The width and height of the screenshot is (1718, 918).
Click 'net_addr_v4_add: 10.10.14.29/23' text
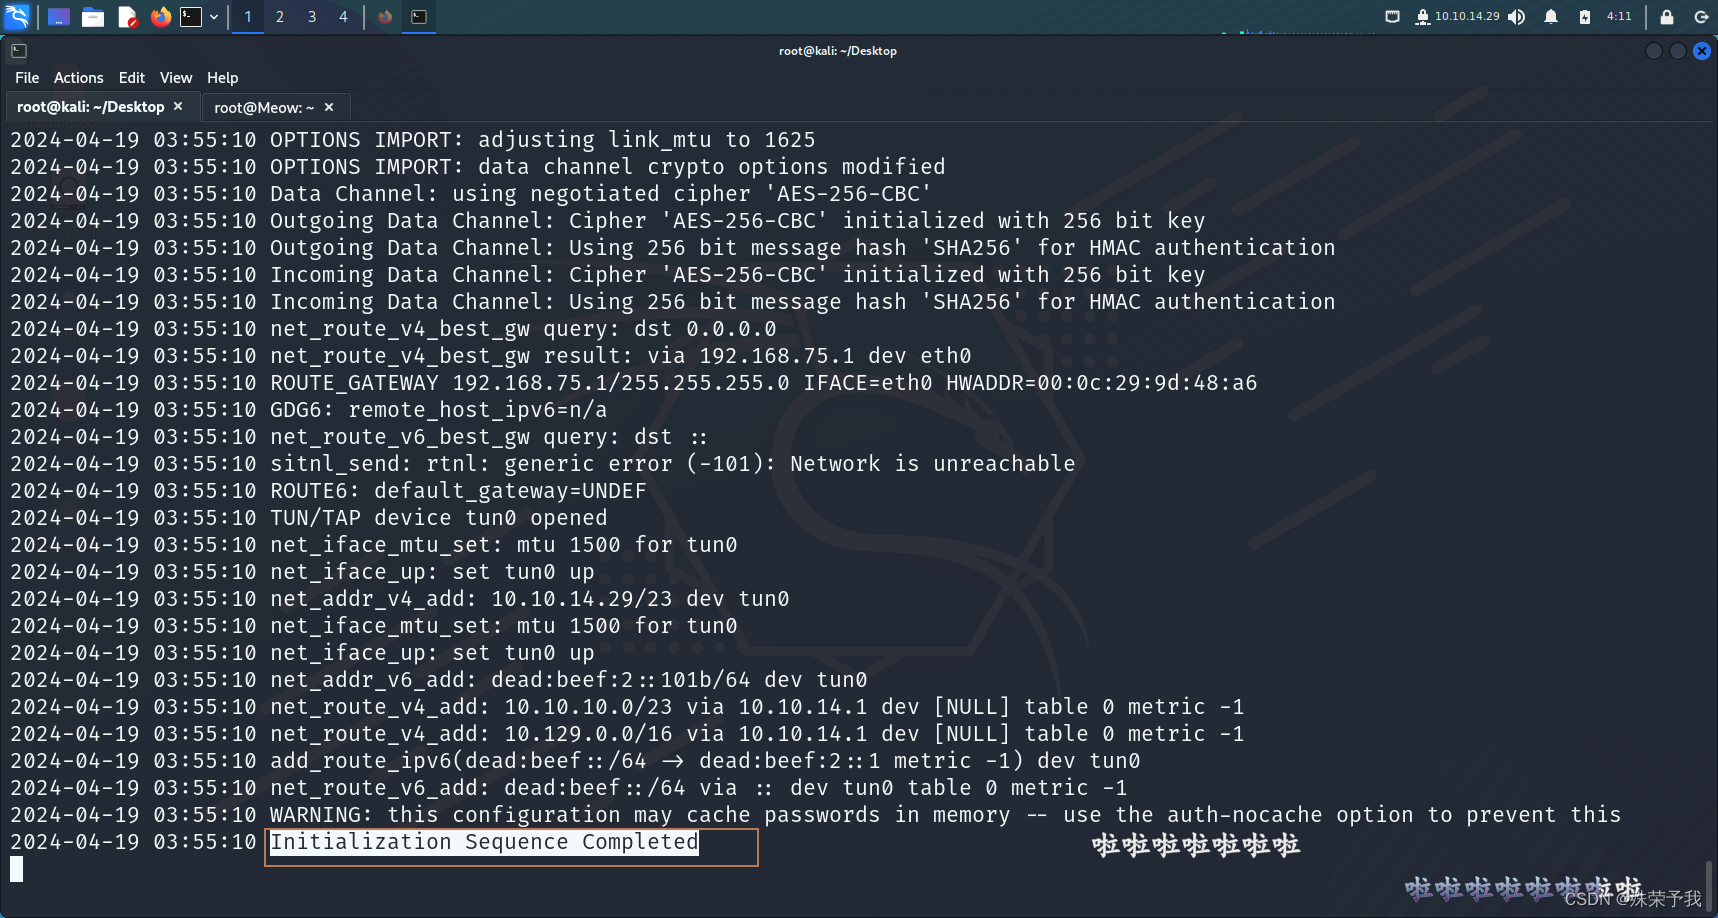click(x=471, y=599)
